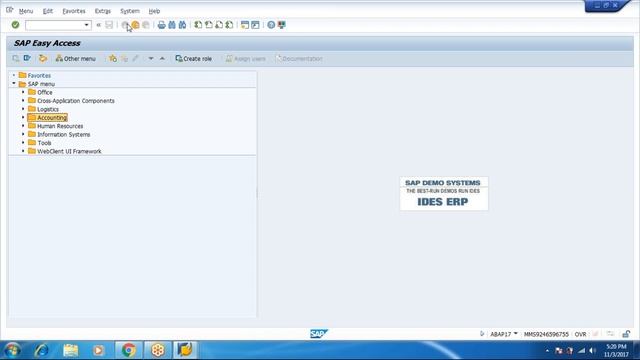Open the Customize Local Layout icon
Image resolution: width=640 pixels, height=360 pixels.
click(x=282, y=25)
